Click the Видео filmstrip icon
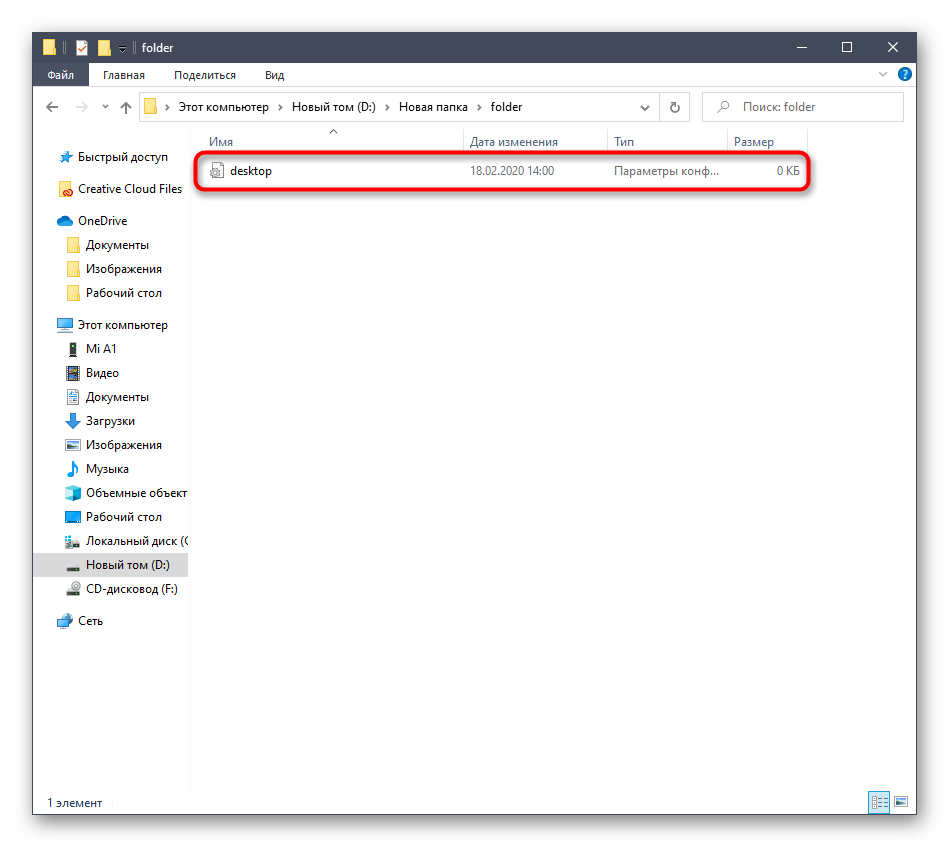The image size is (949, 847). (x=73, y=373)
